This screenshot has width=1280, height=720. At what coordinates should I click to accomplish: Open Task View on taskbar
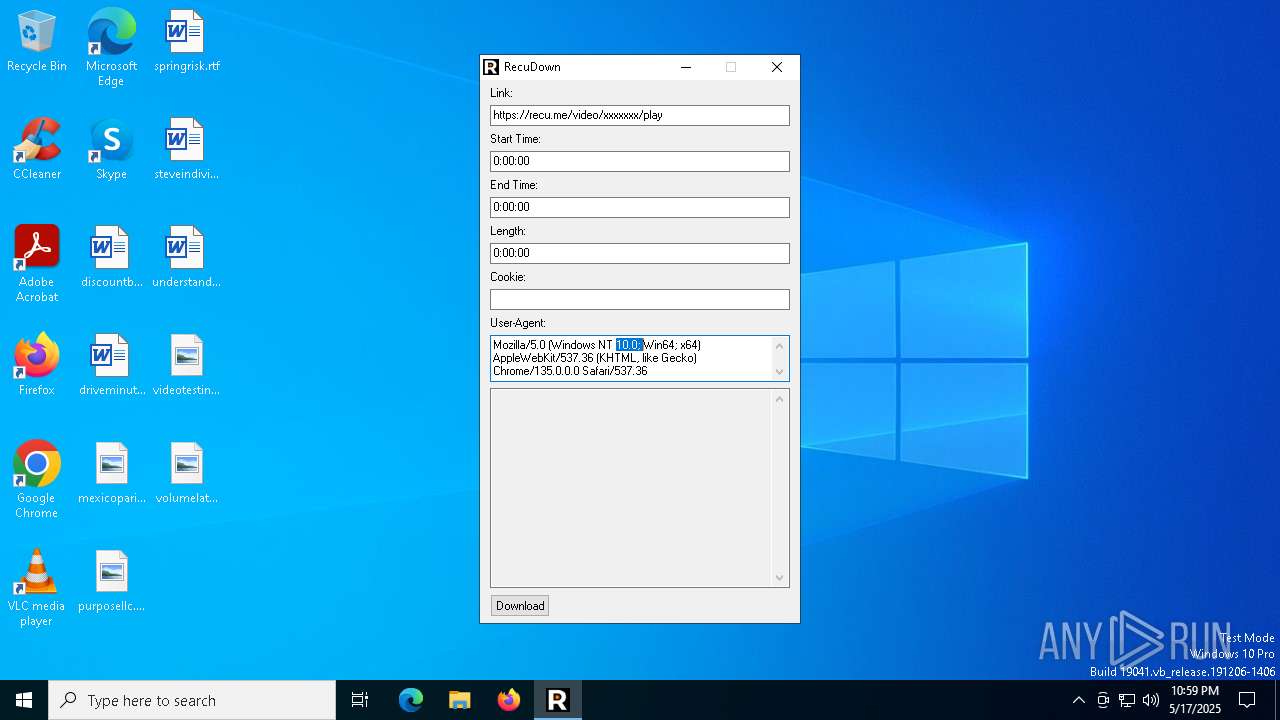pos(360,700)
